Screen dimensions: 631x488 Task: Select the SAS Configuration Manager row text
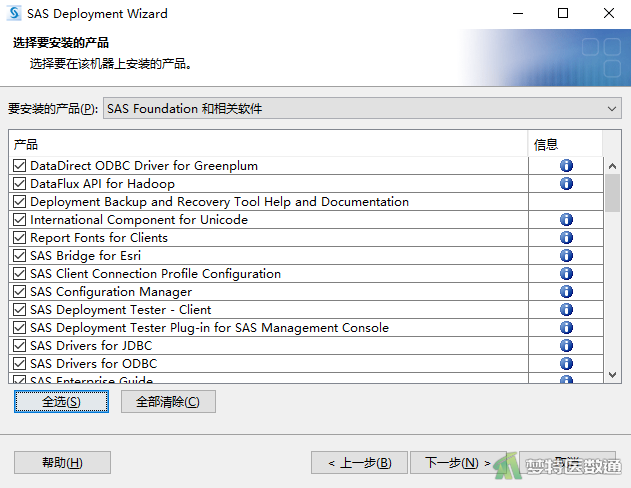[111, 292]
